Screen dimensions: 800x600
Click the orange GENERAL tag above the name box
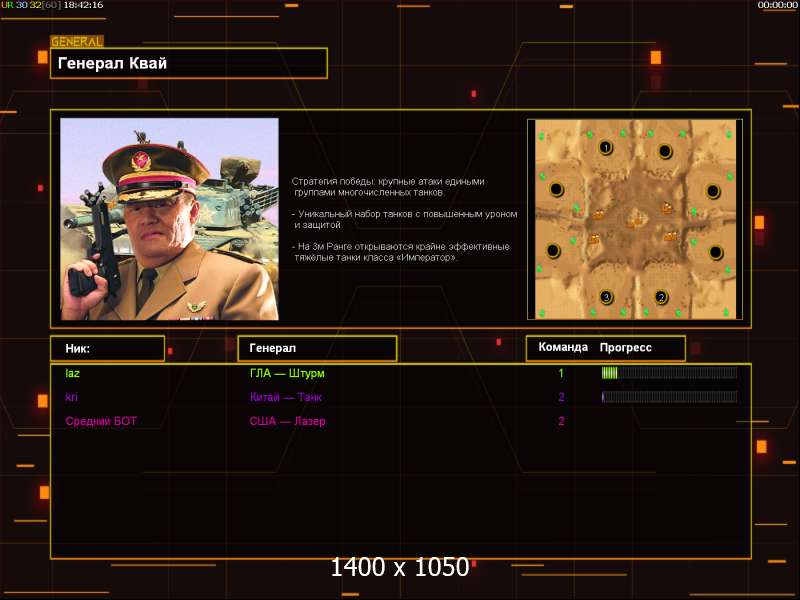(77, 42)
